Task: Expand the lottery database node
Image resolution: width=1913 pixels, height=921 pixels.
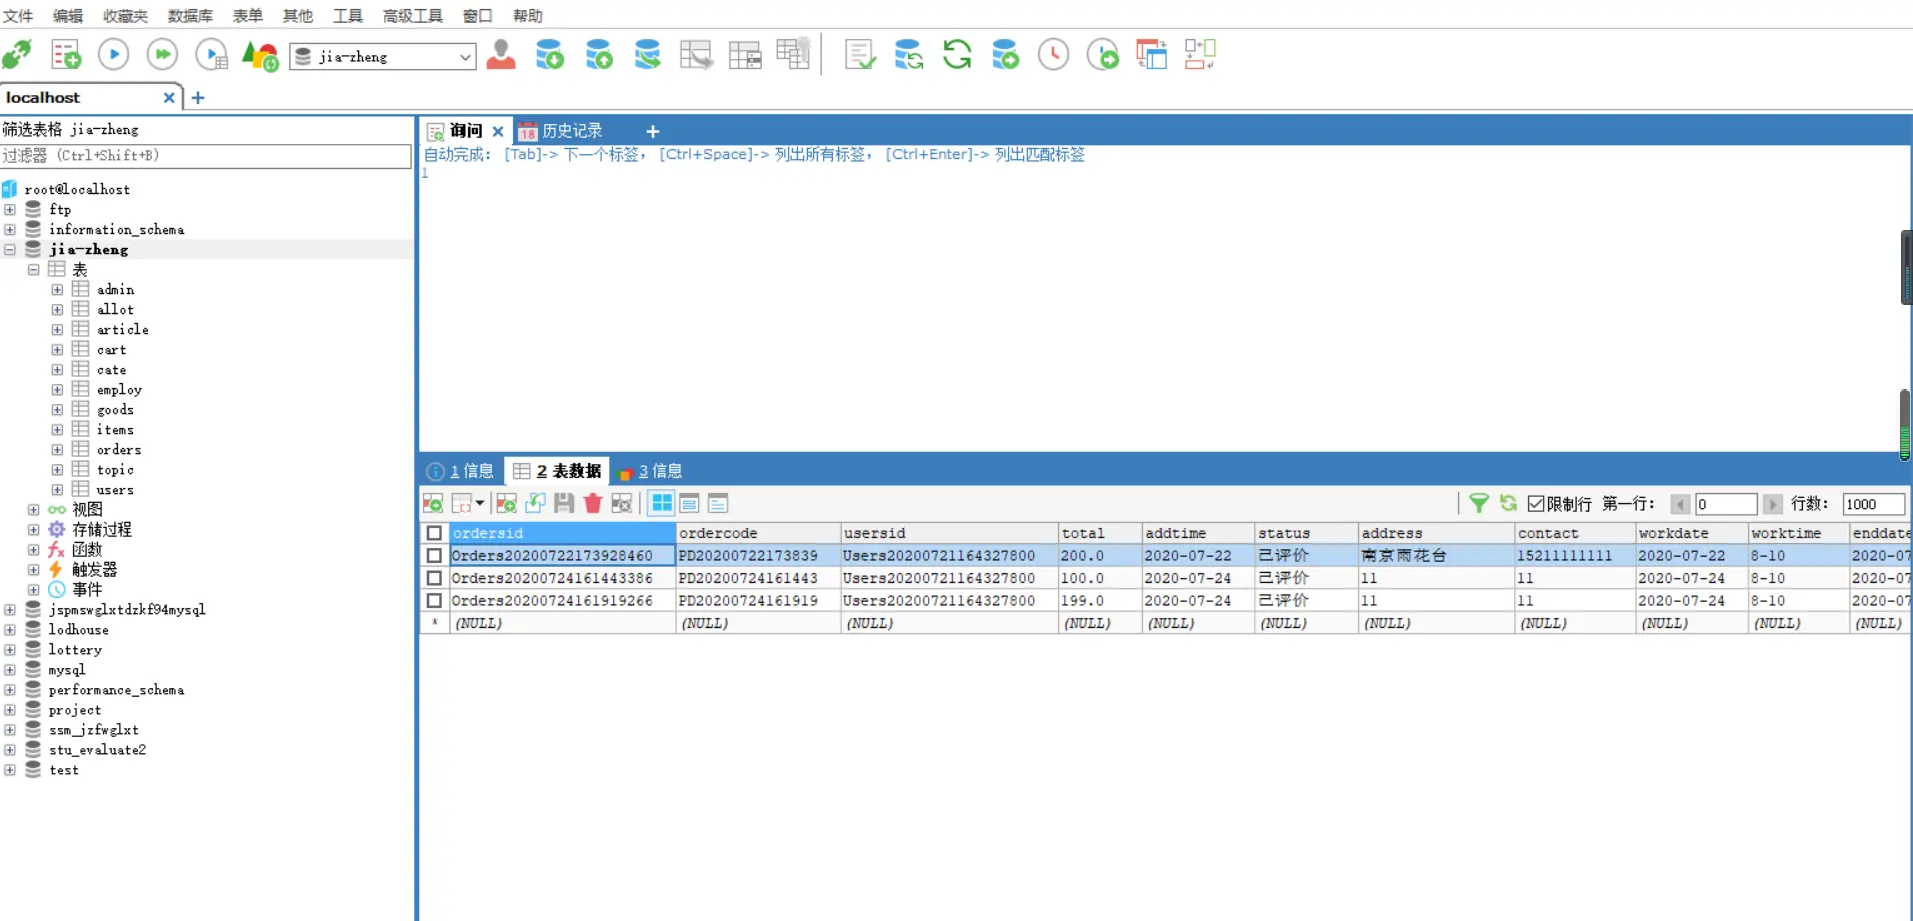Action: pyautogui.click(x=10, y=650)
